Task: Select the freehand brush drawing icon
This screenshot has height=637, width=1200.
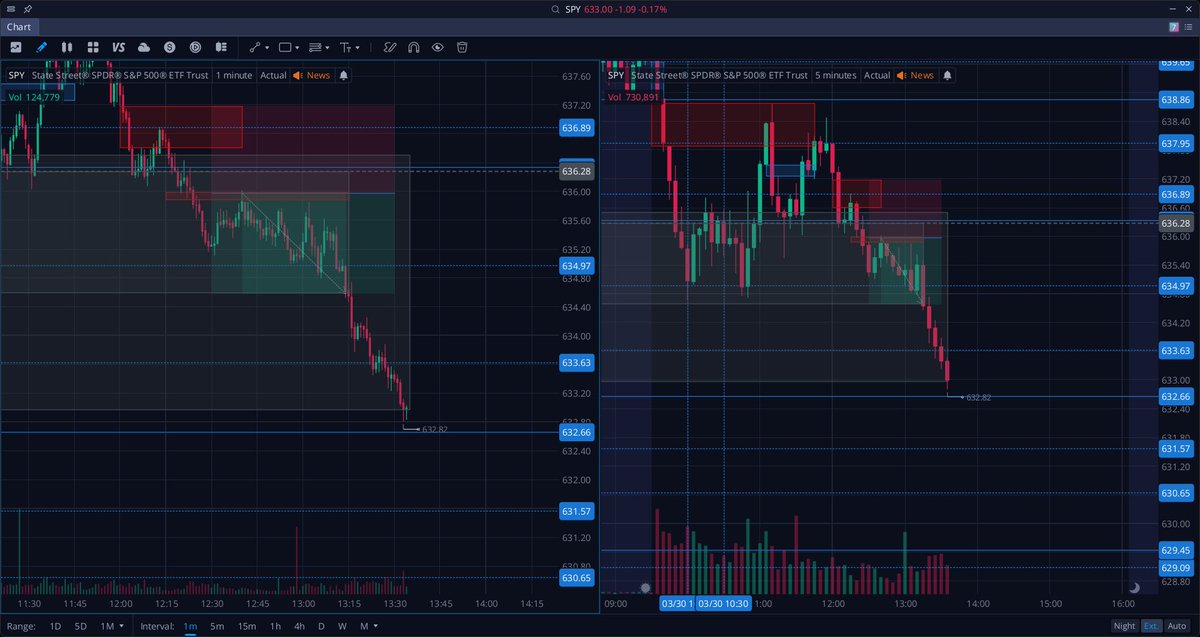Action: click(389, 46)
